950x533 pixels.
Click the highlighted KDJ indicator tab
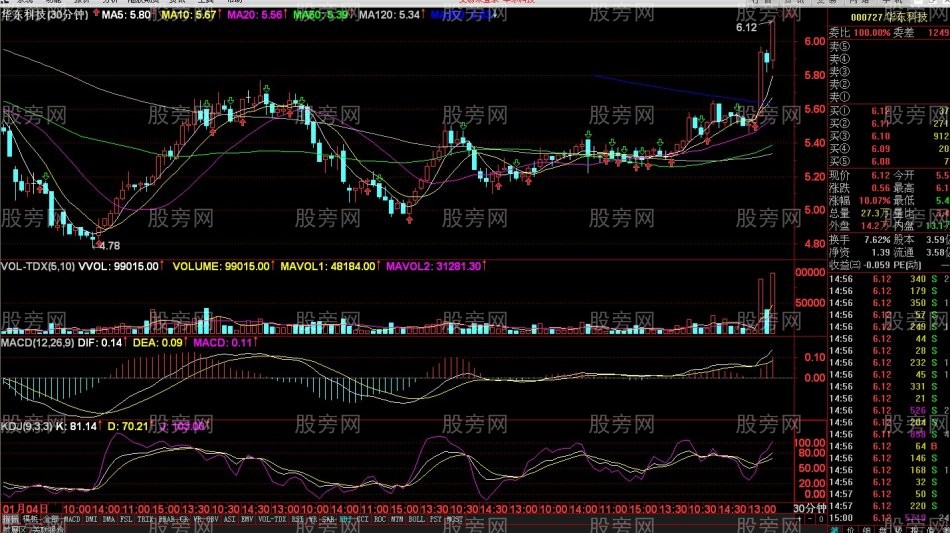345,519
